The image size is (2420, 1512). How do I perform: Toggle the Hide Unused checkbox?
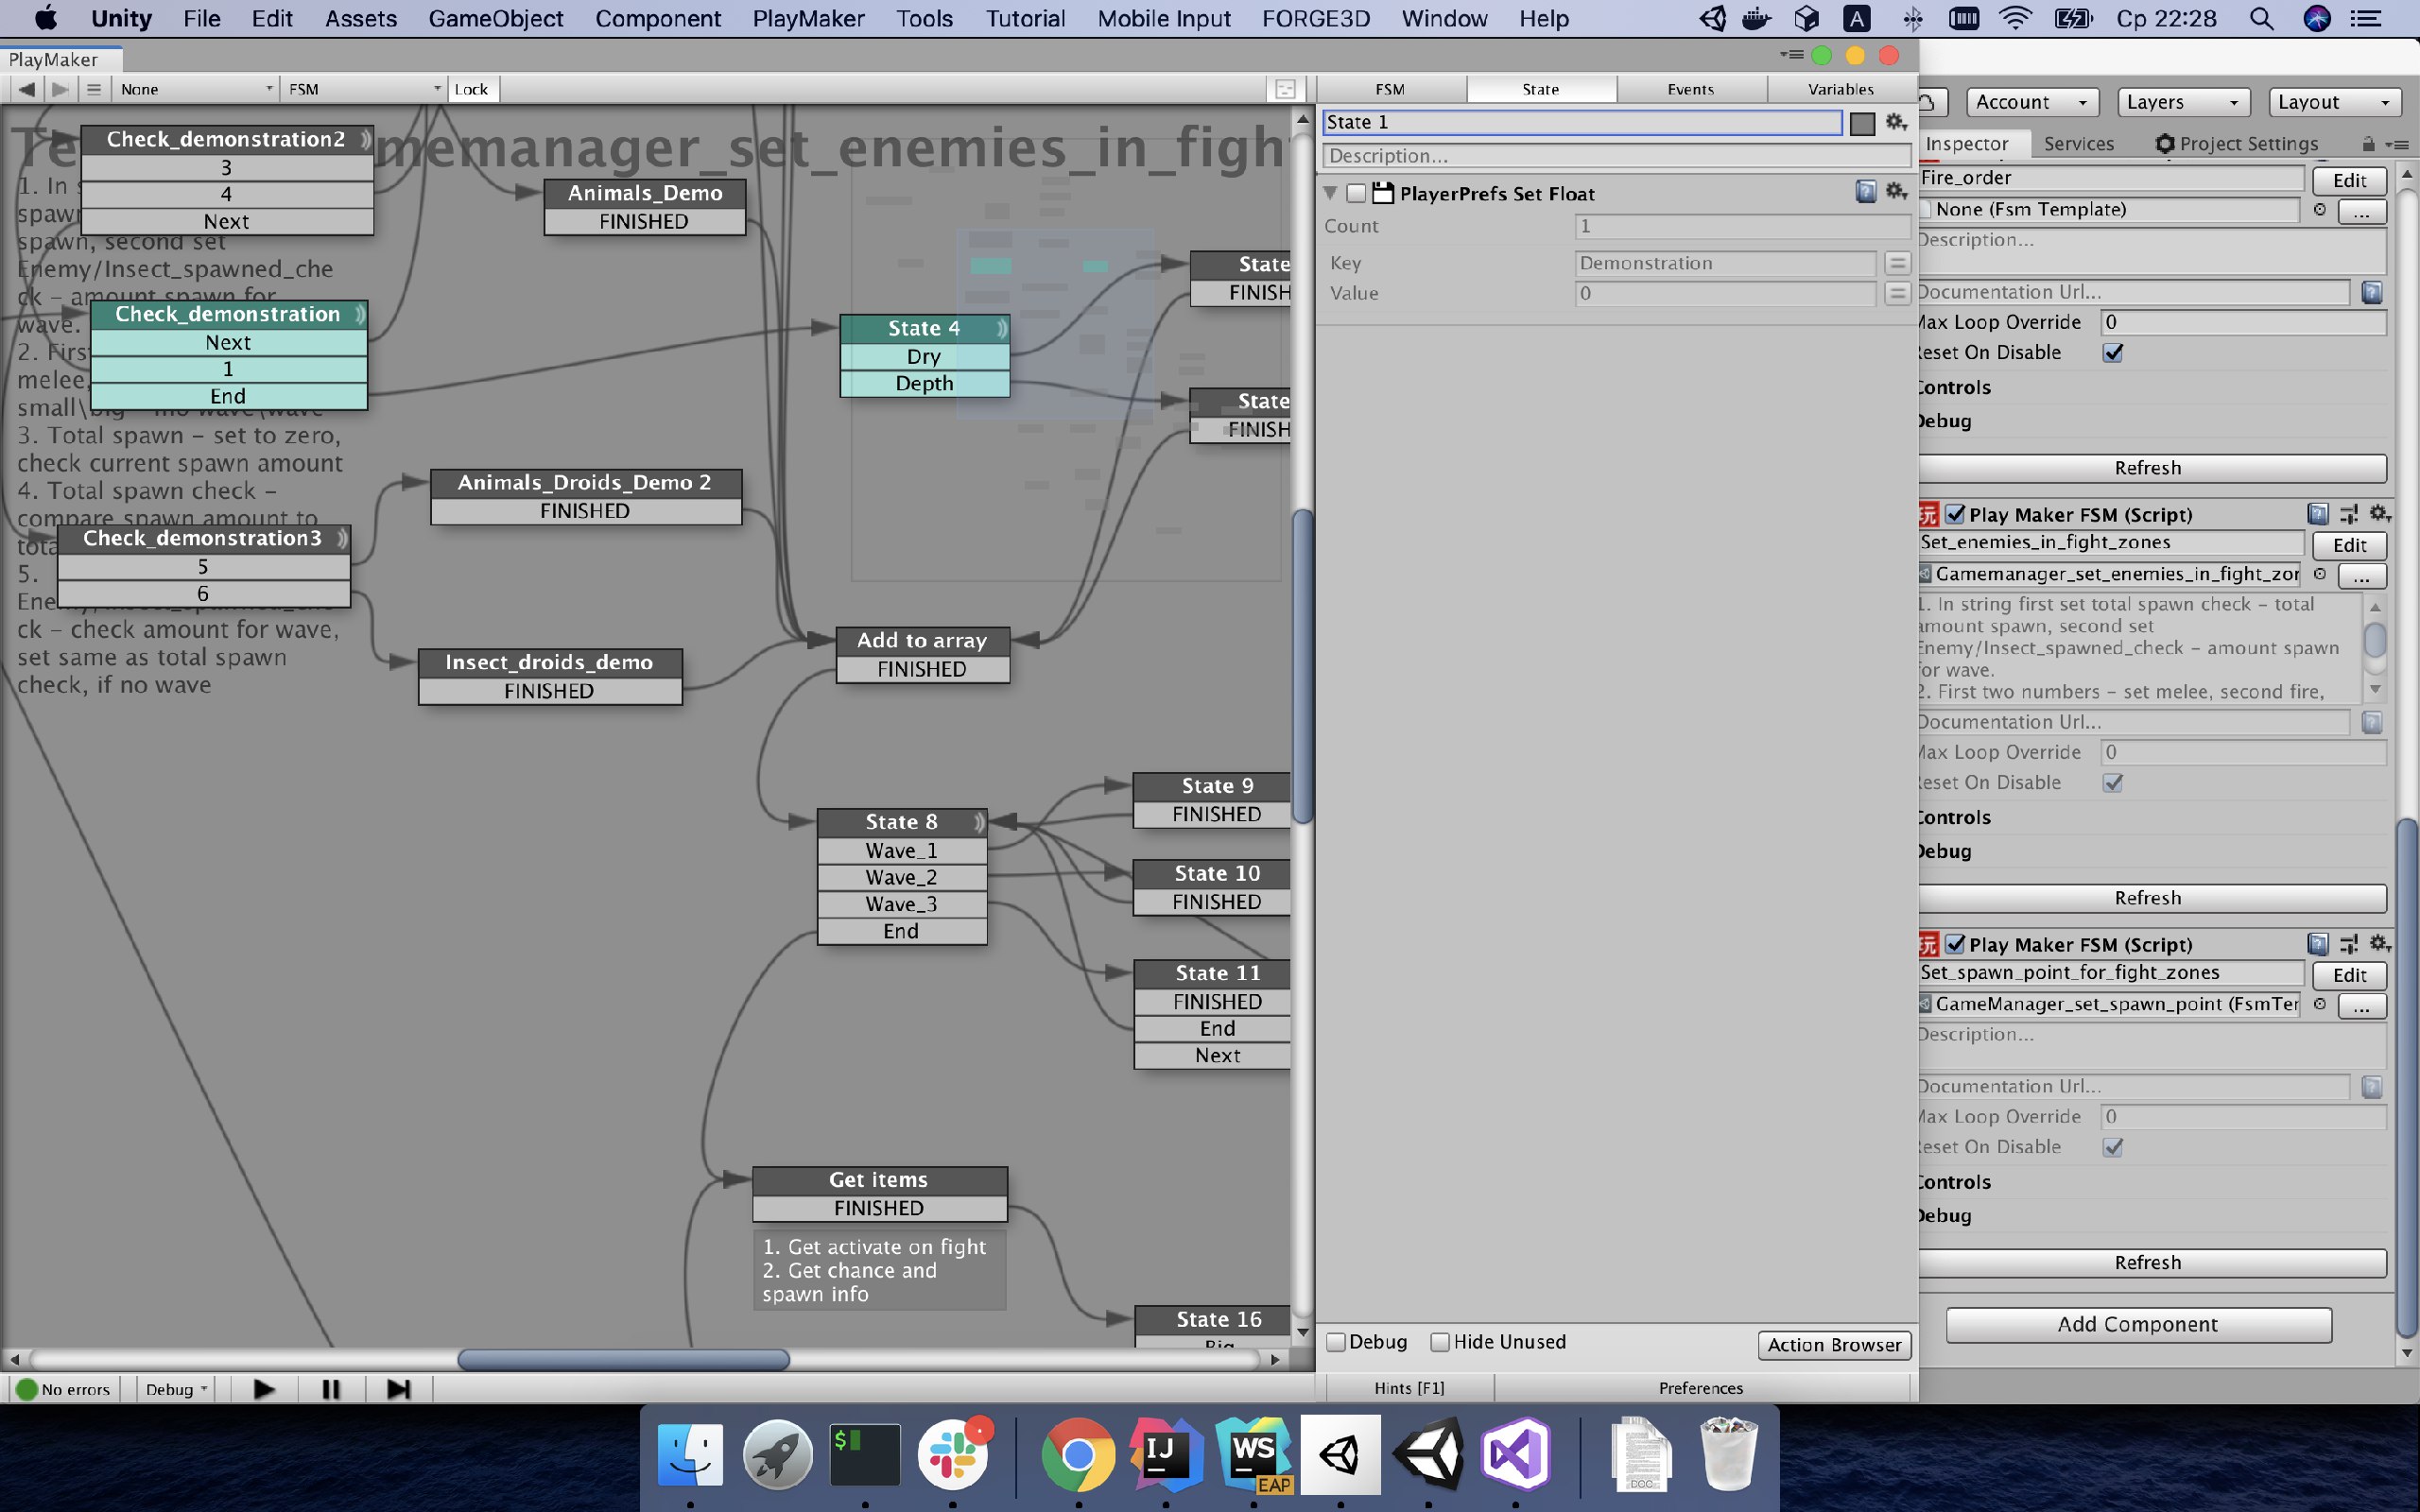point(1440,1342)
